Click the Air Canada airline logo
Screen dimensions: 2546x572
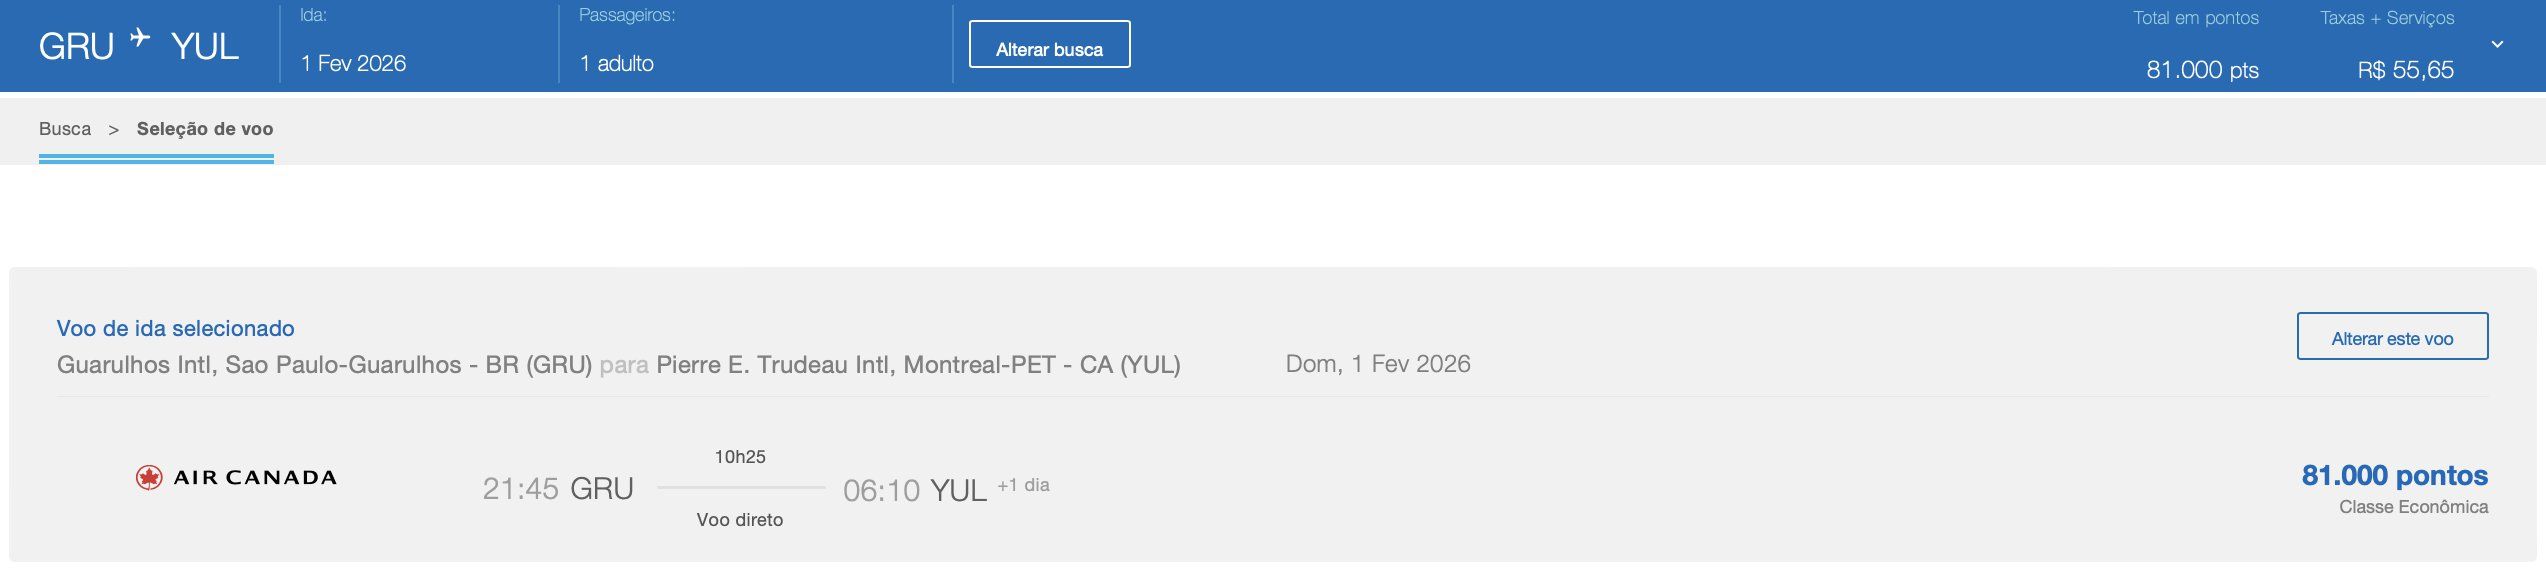point(236,478)
